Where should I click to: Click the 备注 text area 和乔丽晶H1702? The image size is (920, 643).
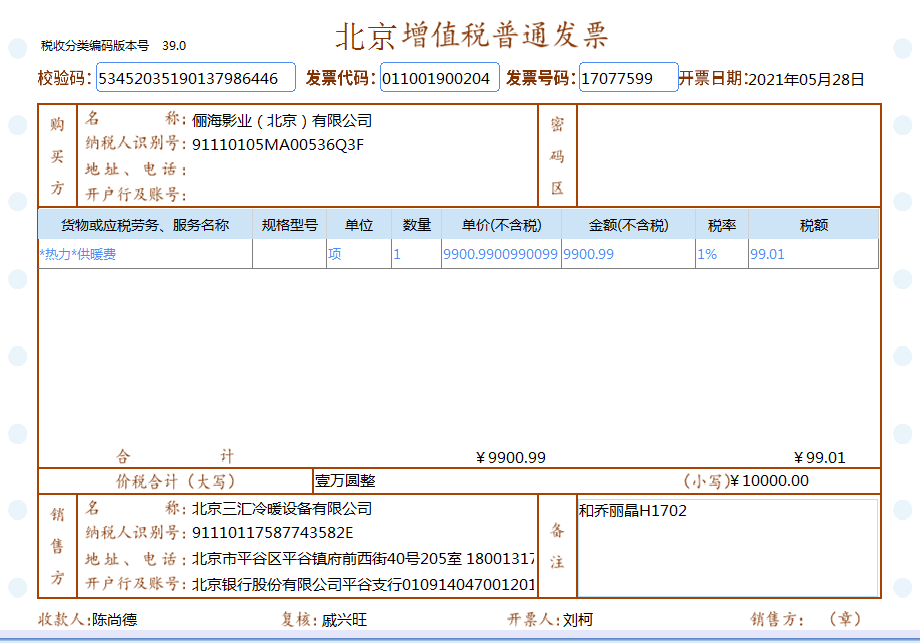click(x=728, y=547)
